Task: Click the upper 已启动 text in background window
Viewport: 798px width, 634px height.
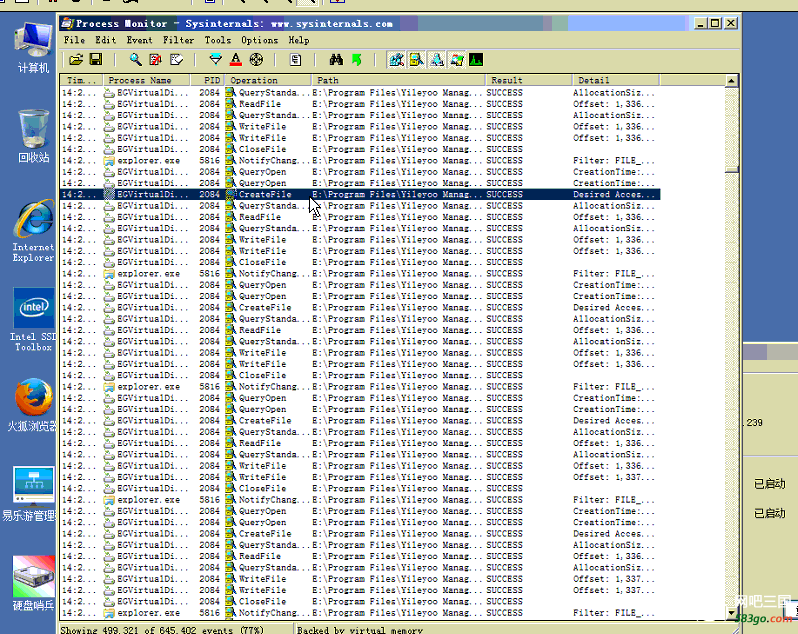Action: pyautogui.click(x=770, y=483)
